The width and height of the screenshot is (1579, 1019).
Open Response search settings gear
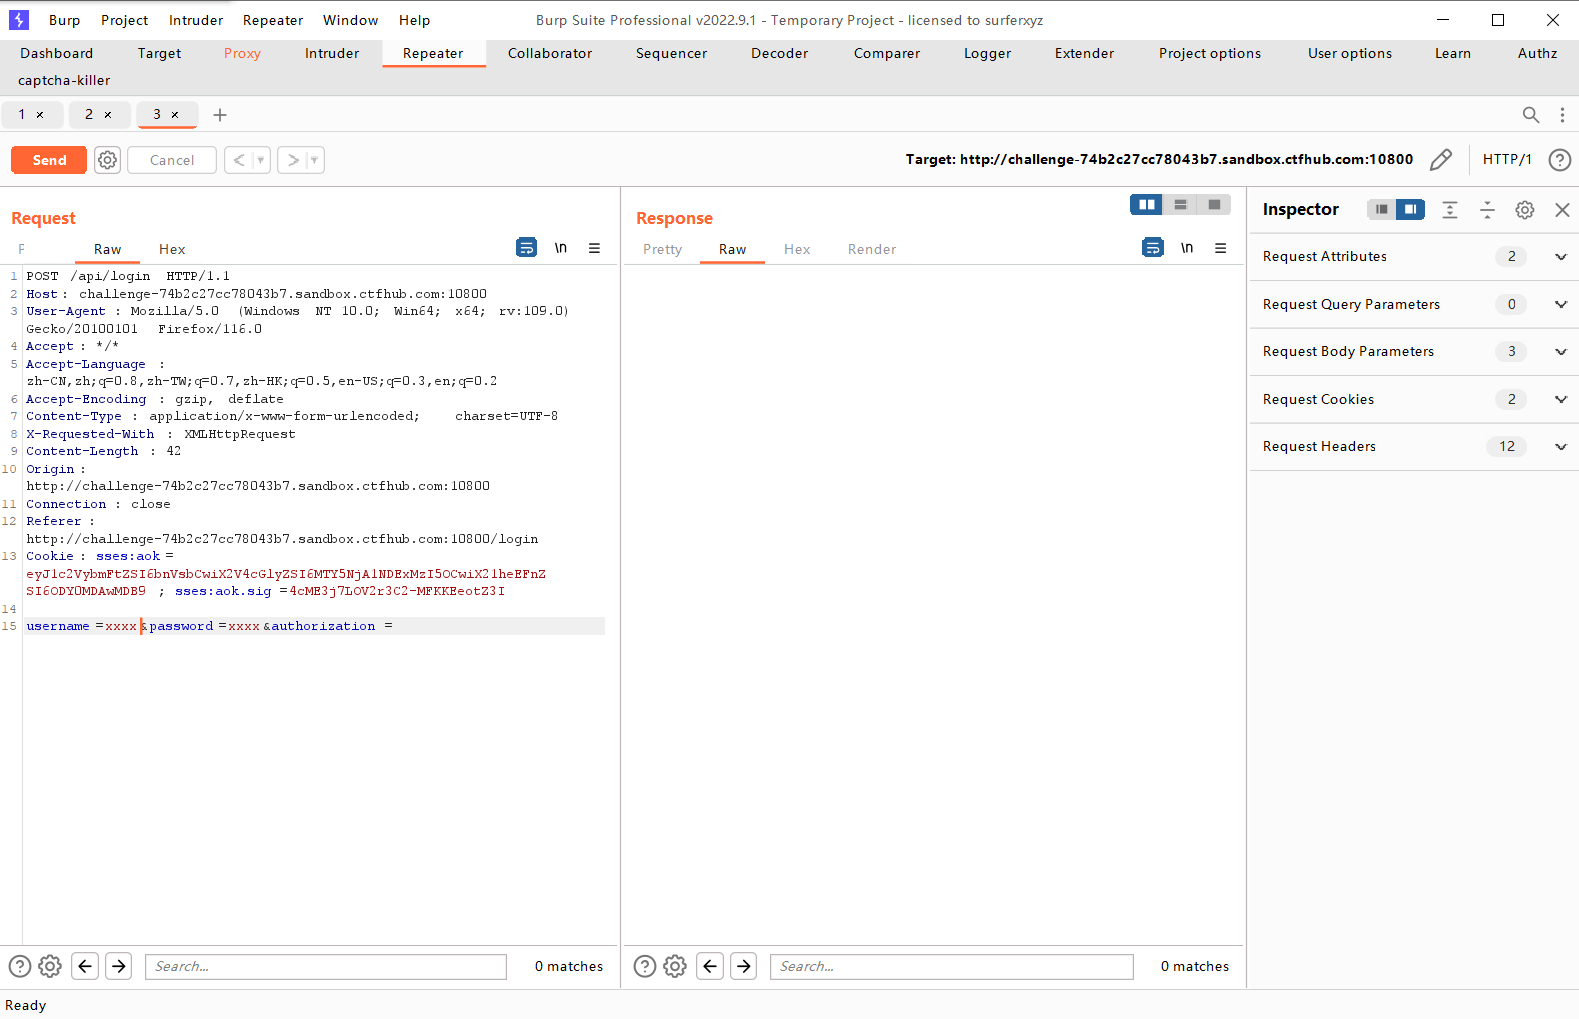675,966
